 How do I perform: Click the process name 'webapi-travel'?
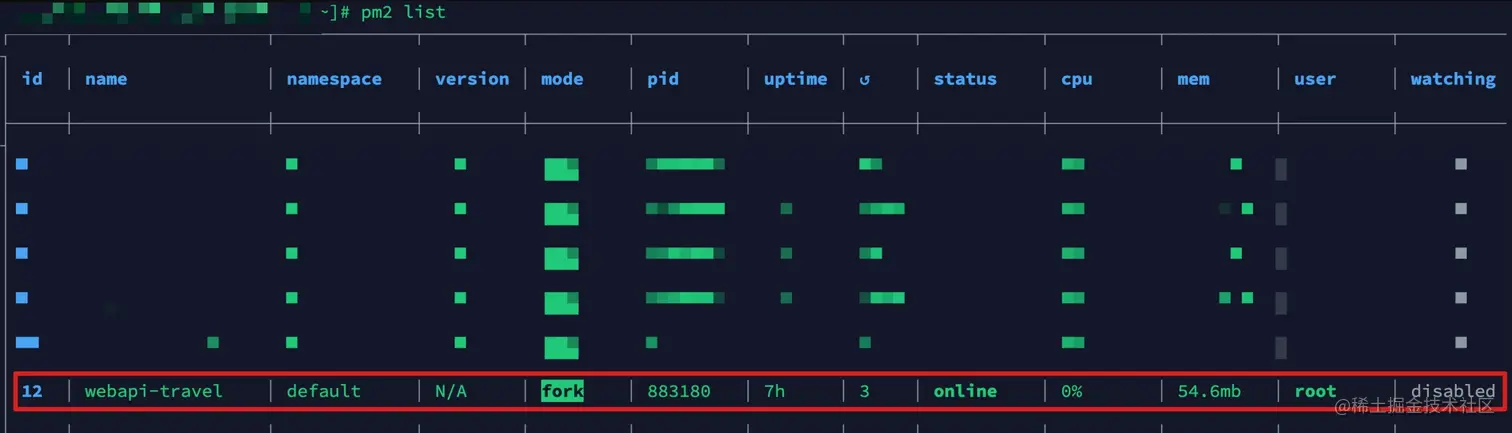154,391
